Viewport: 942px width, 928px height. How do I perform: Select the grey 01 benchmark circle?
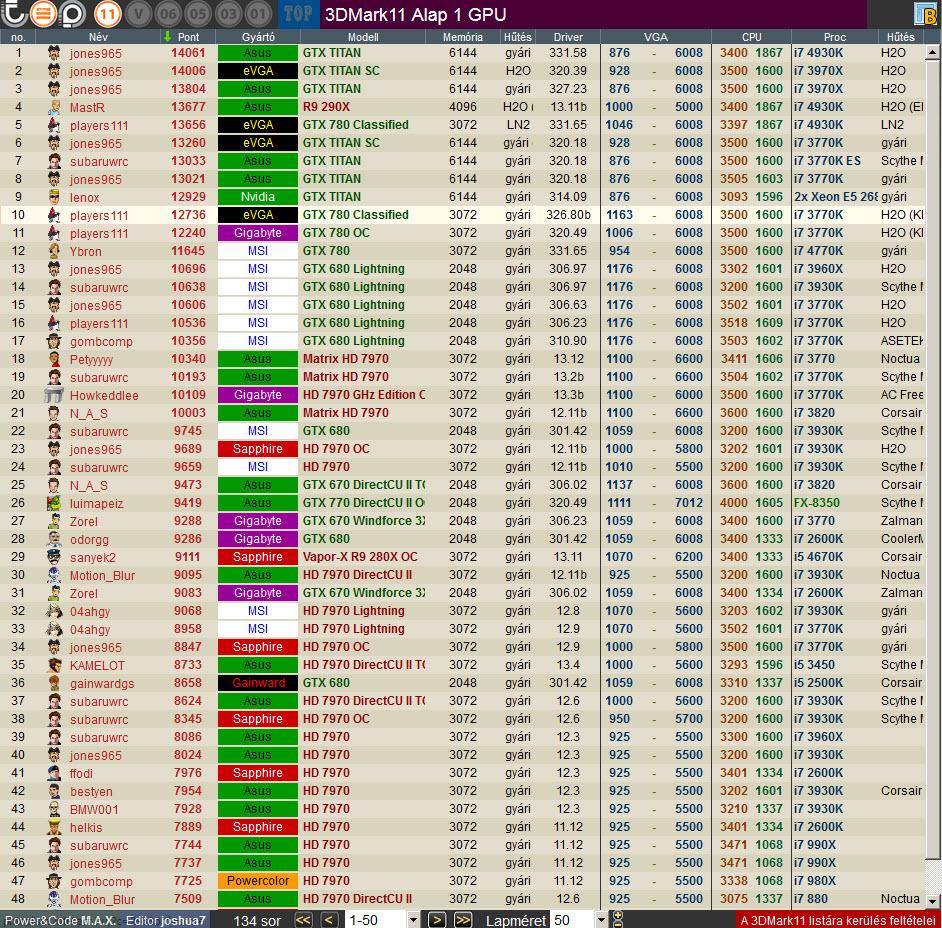[x=258, y=14]
